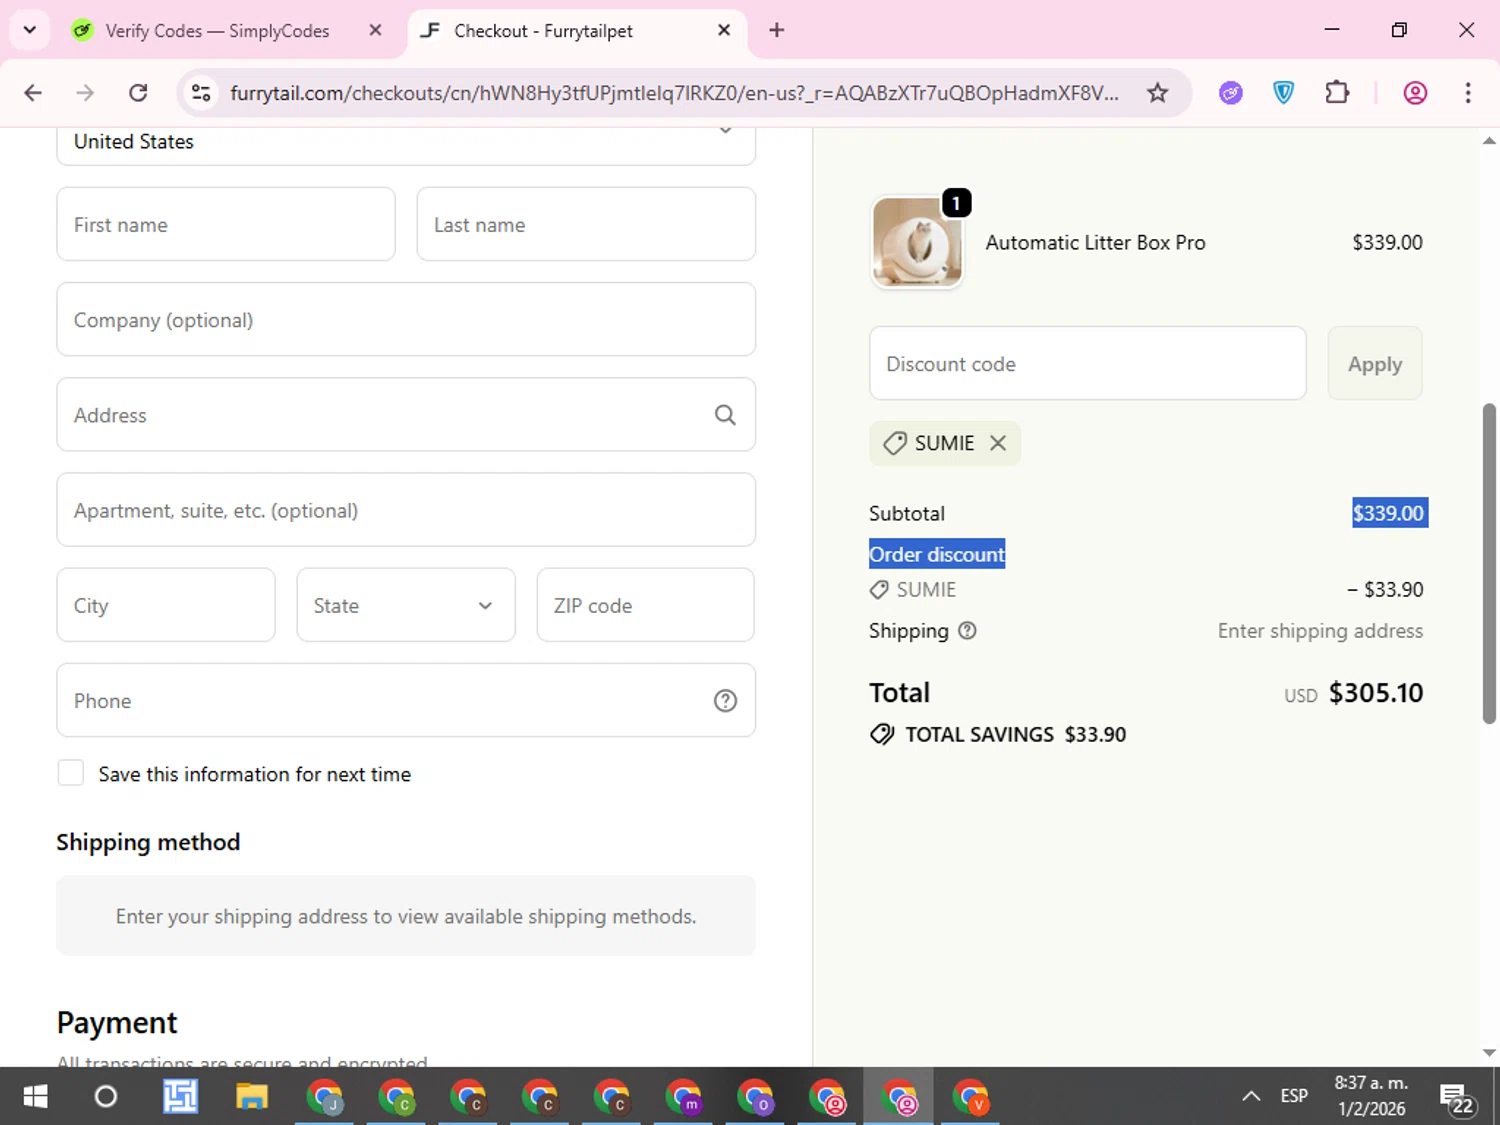The image size is (1500, 1125).
Task: Open the Extensions puzzle icon
Action: click(1337, 93)
